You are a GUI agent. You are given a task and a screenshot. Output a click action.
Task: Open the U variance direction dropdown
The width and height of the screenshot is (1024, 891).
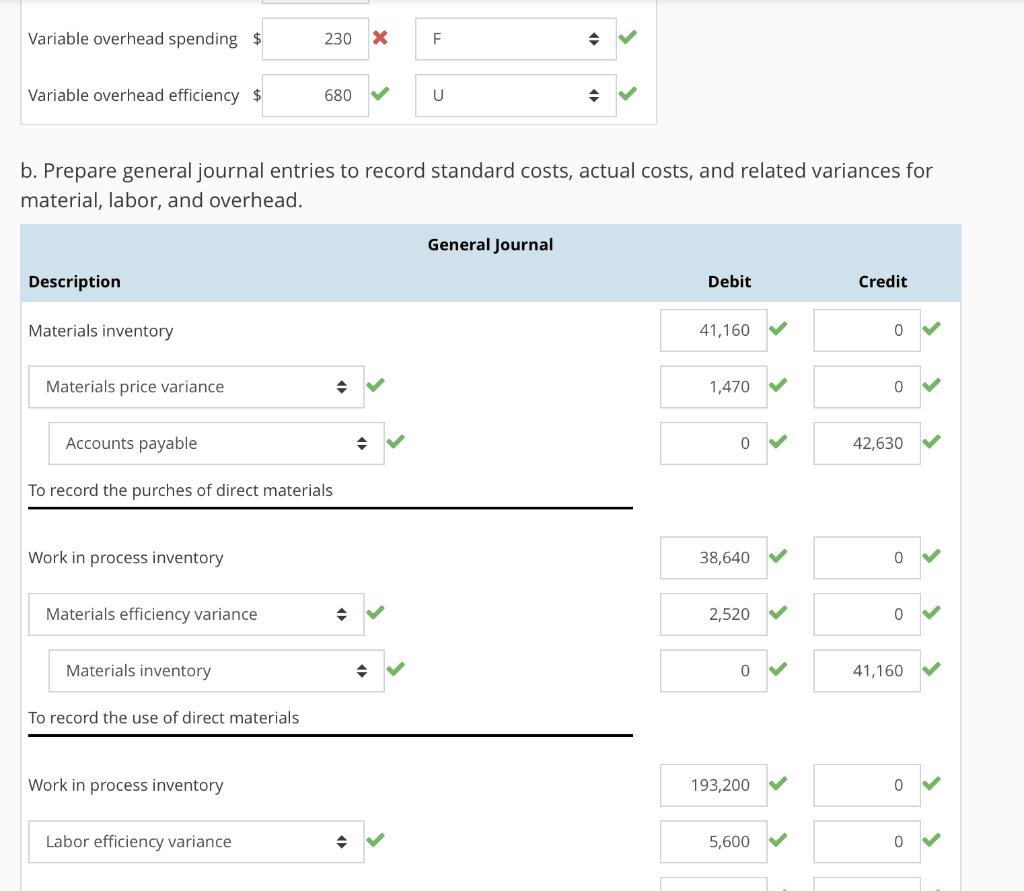pyautogui.click(x=515, y=95)
